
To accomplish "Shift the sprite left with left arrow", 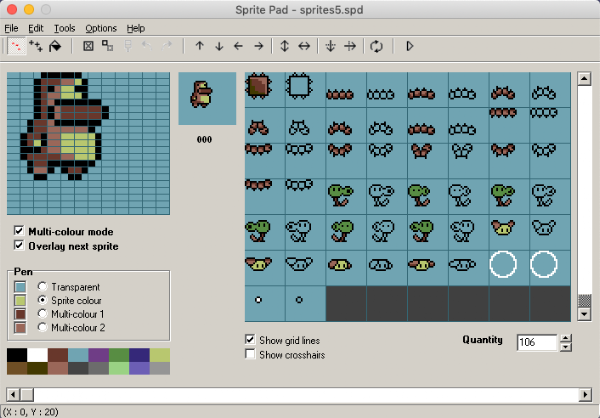I will pos(238,46).
